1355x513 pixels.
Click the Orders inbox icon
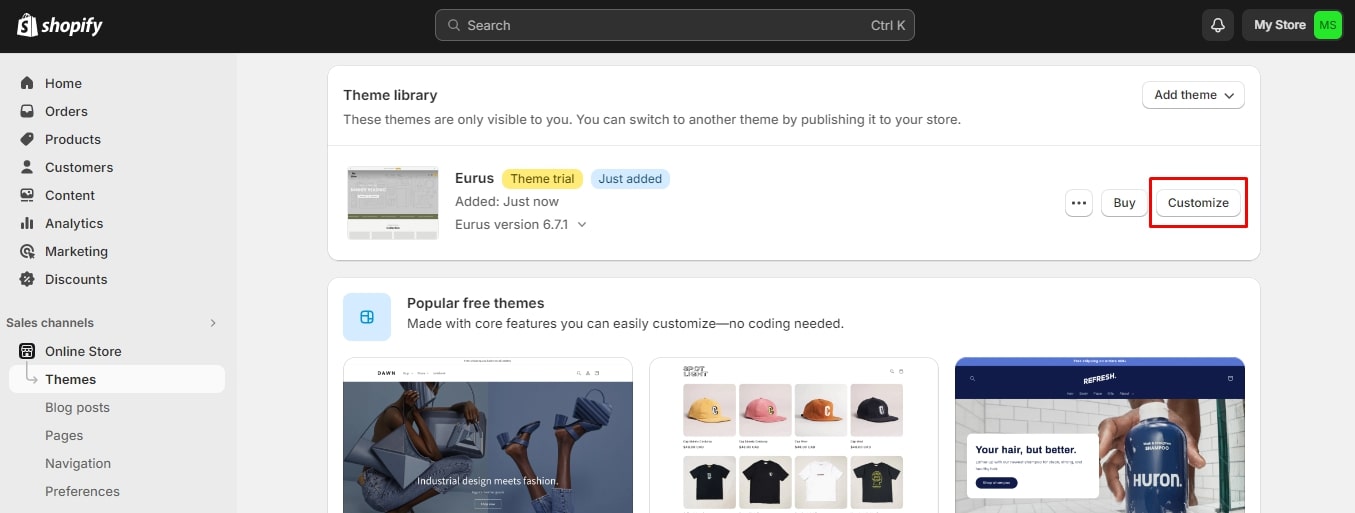[27, 111]
